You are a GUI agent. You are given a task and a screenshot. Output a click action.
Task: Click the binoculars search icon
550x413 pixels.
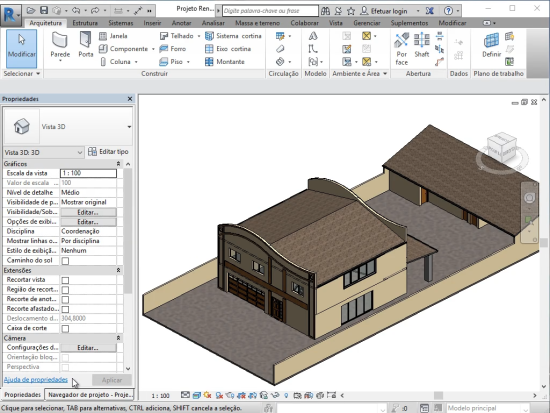pos(325,11)
